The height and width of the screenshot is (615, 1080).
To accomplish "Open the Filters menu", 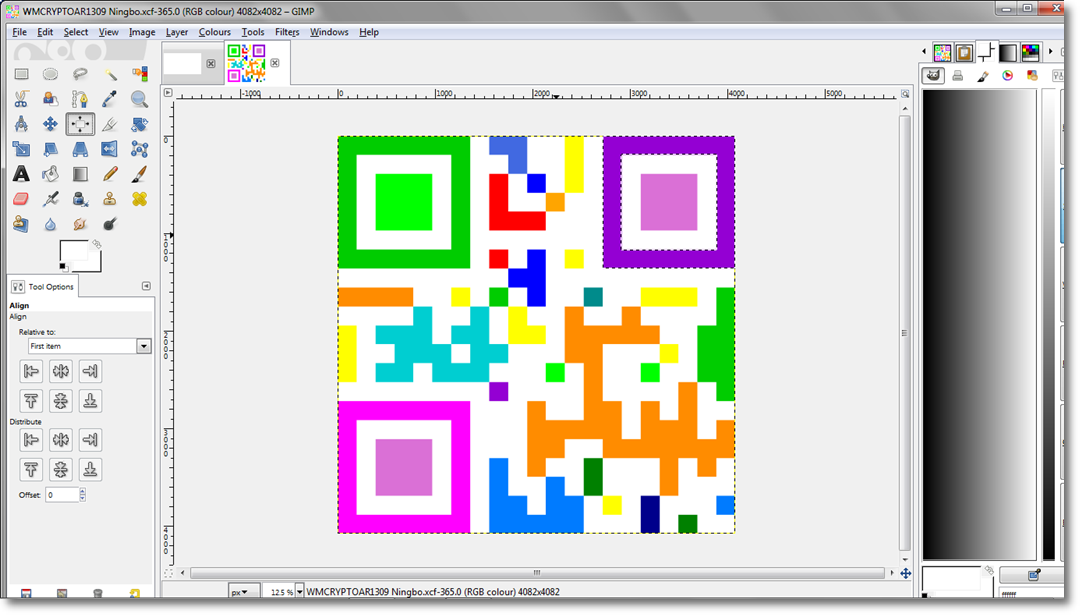I will [287, 32].
